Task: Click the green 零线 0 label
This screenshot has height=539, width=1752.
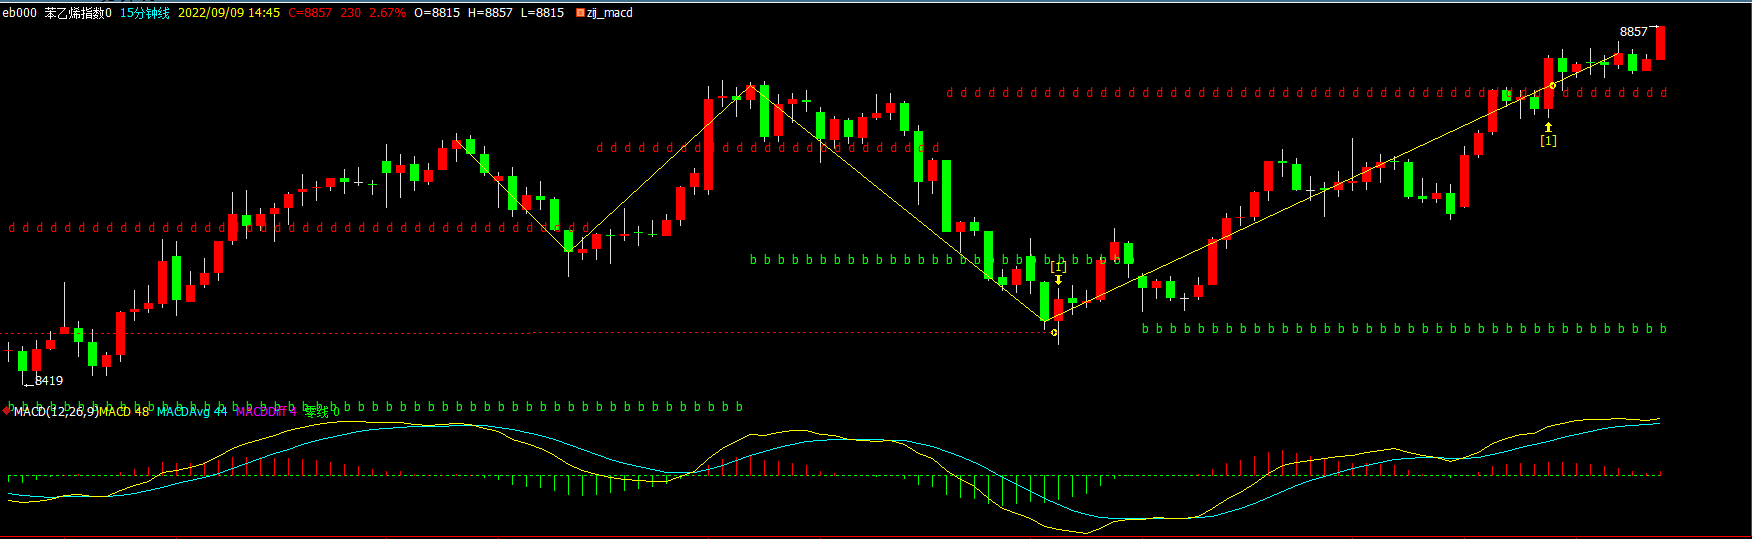Action: 322,411
